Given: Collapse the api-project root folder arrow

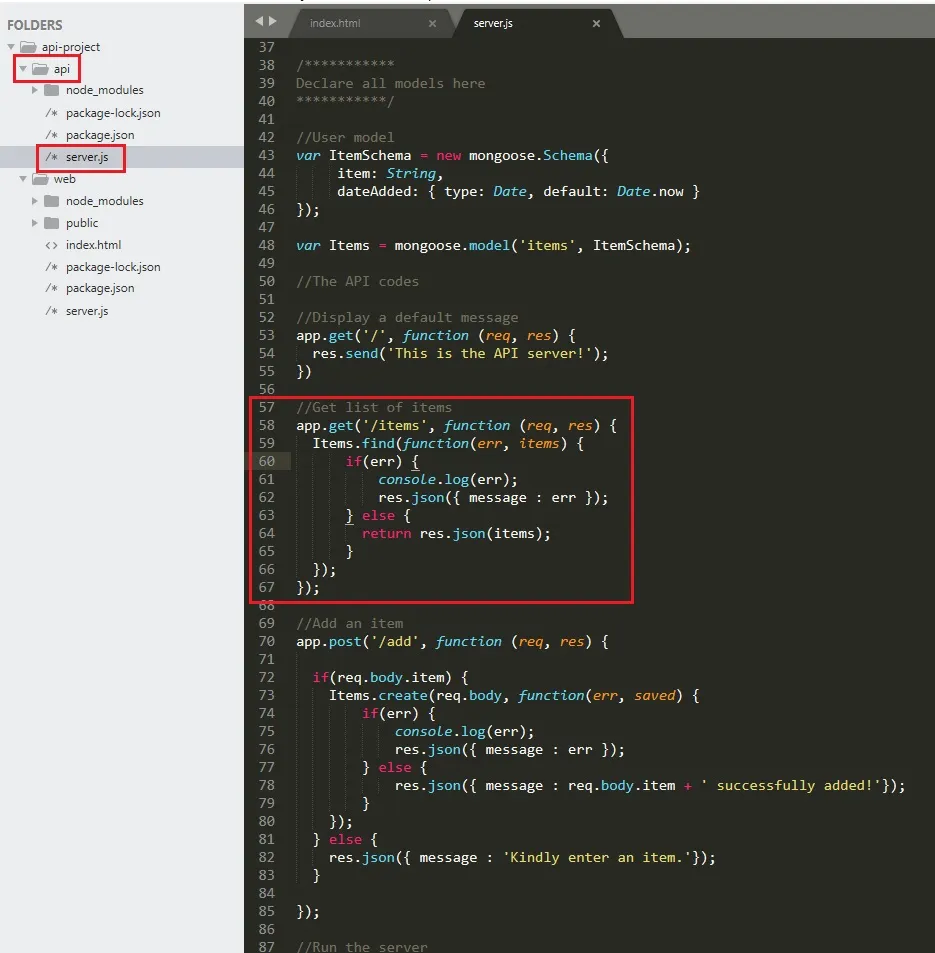Looking at the screenshot, I should point(11,47).
